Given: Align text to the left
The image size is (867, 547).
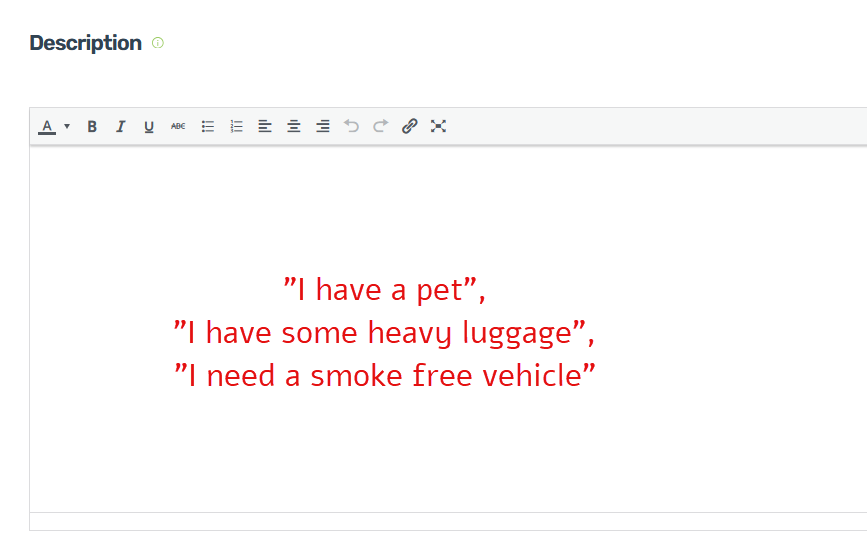Looking at the screenshot, I should click(265, 126).
